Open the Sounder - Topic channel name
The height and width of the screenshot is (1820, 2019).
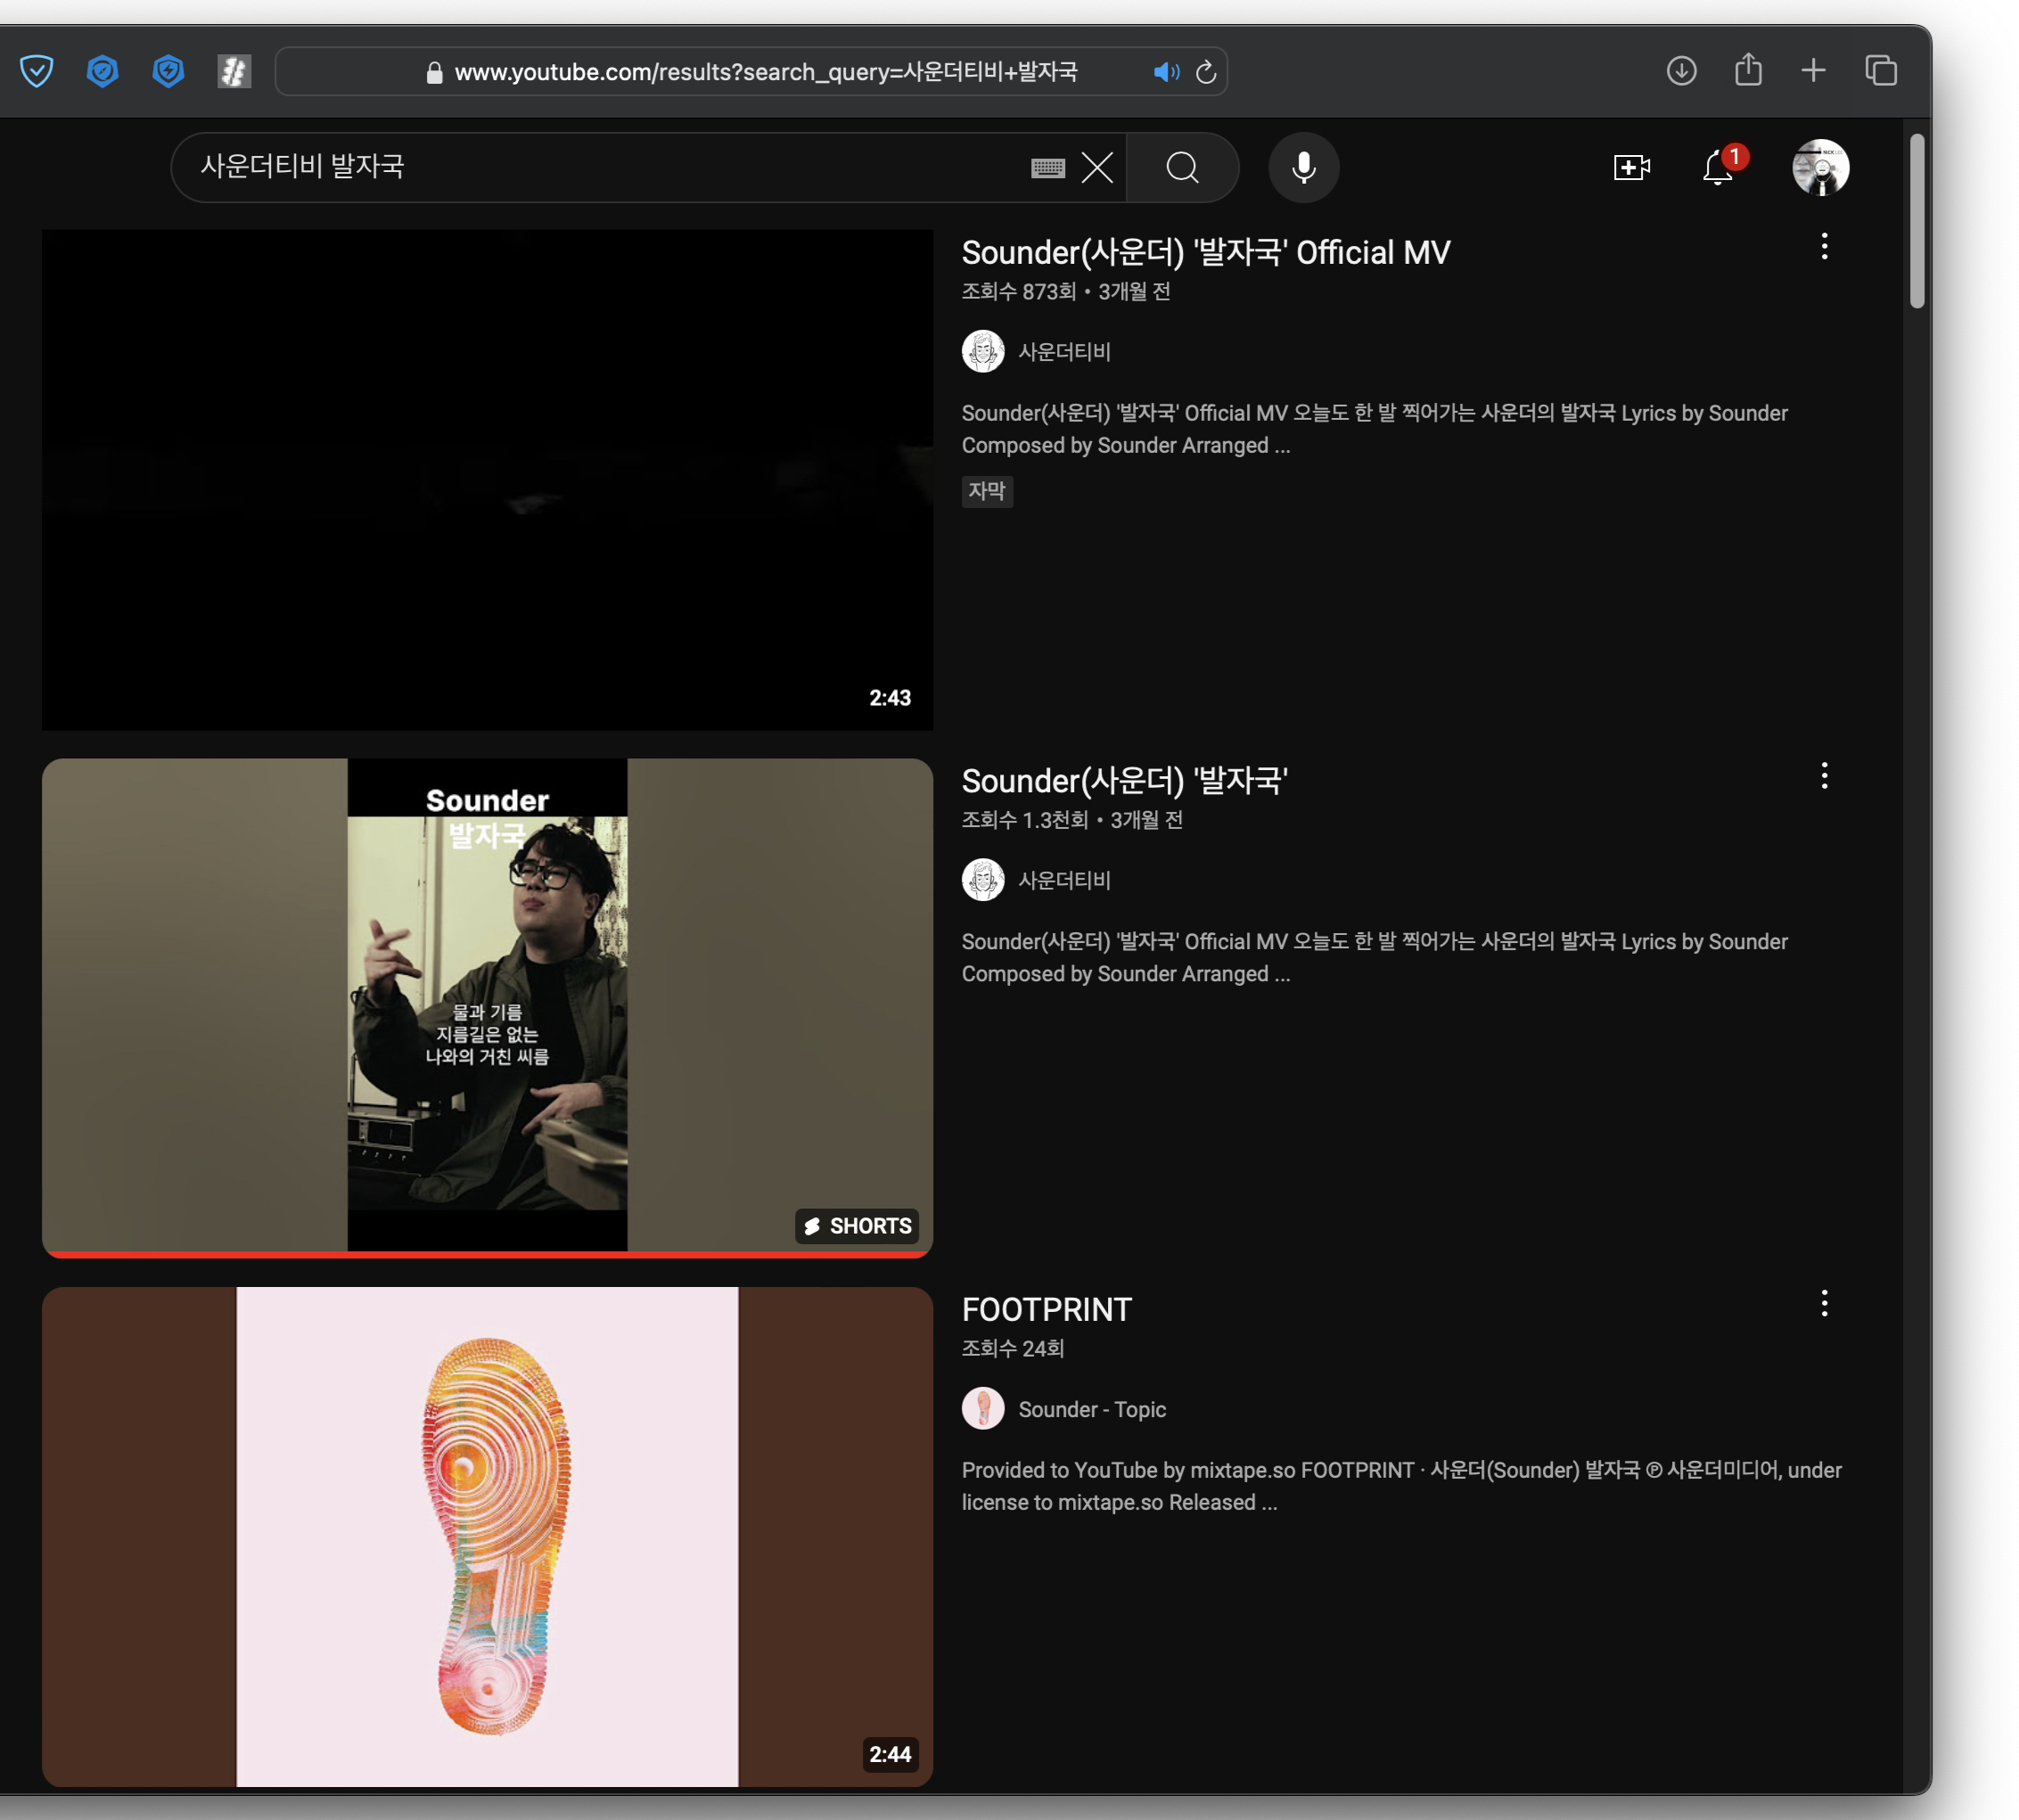point(1092,1409)
